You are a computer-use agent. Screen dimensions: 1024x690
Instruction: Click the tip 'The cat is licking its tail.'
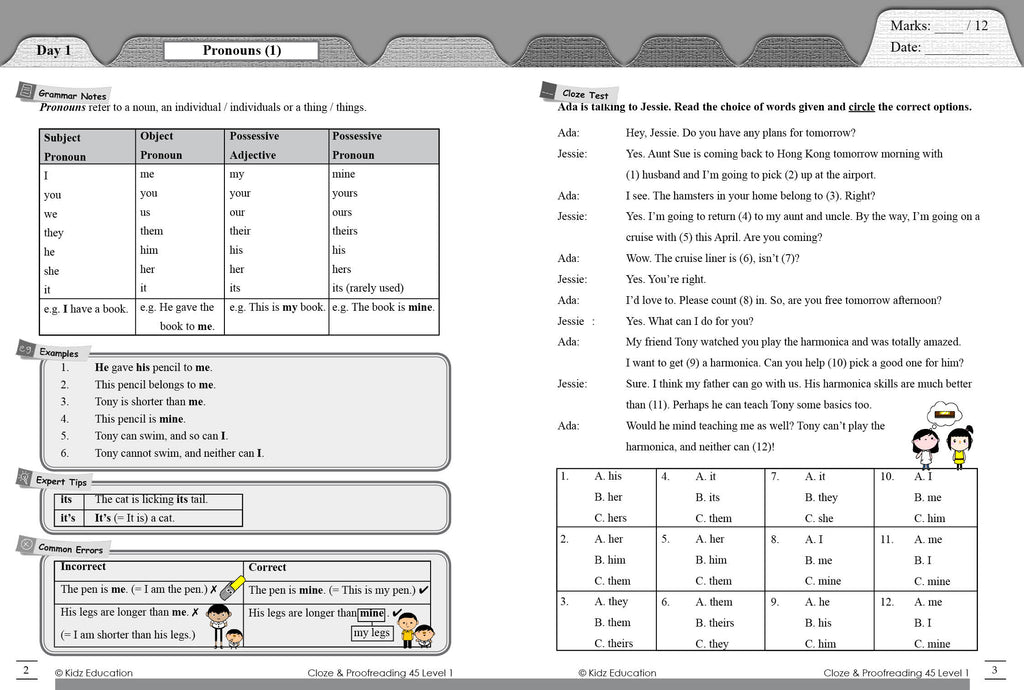pyautogui.click(x=151, y=499)
